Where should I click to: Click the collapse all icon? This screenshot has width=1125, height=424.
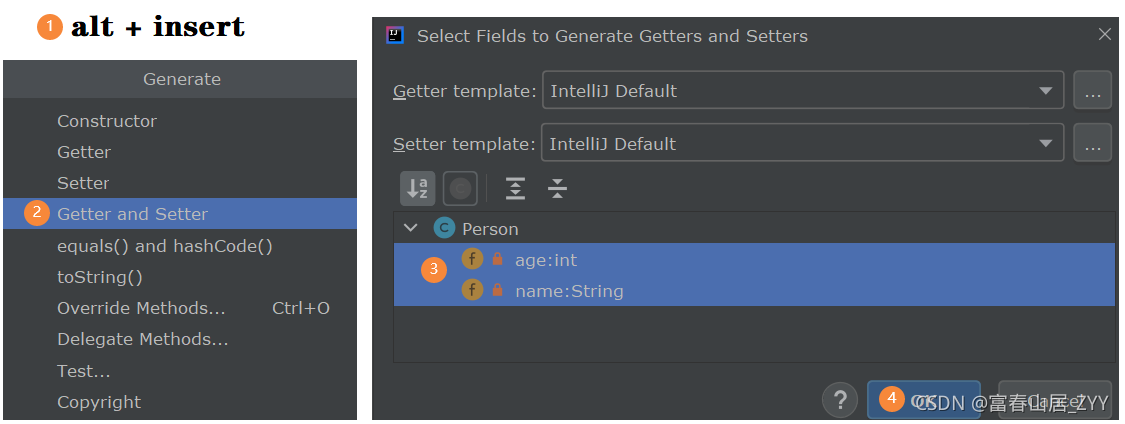(557, 188)
